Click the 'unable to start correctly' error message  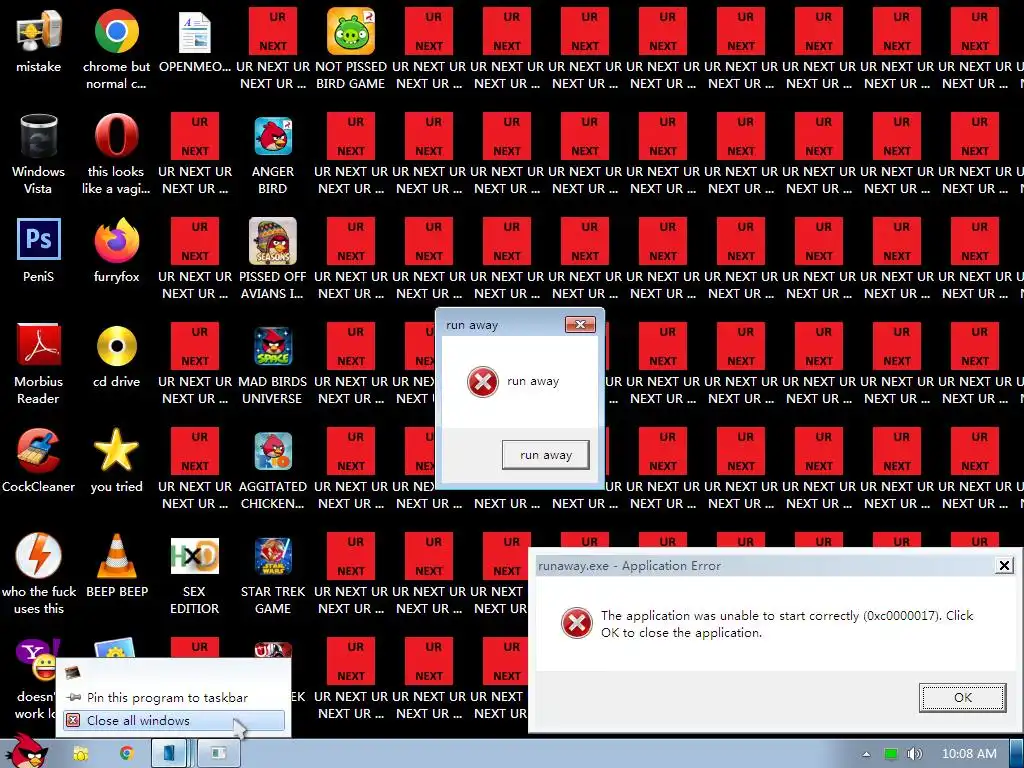coord(787,624)
